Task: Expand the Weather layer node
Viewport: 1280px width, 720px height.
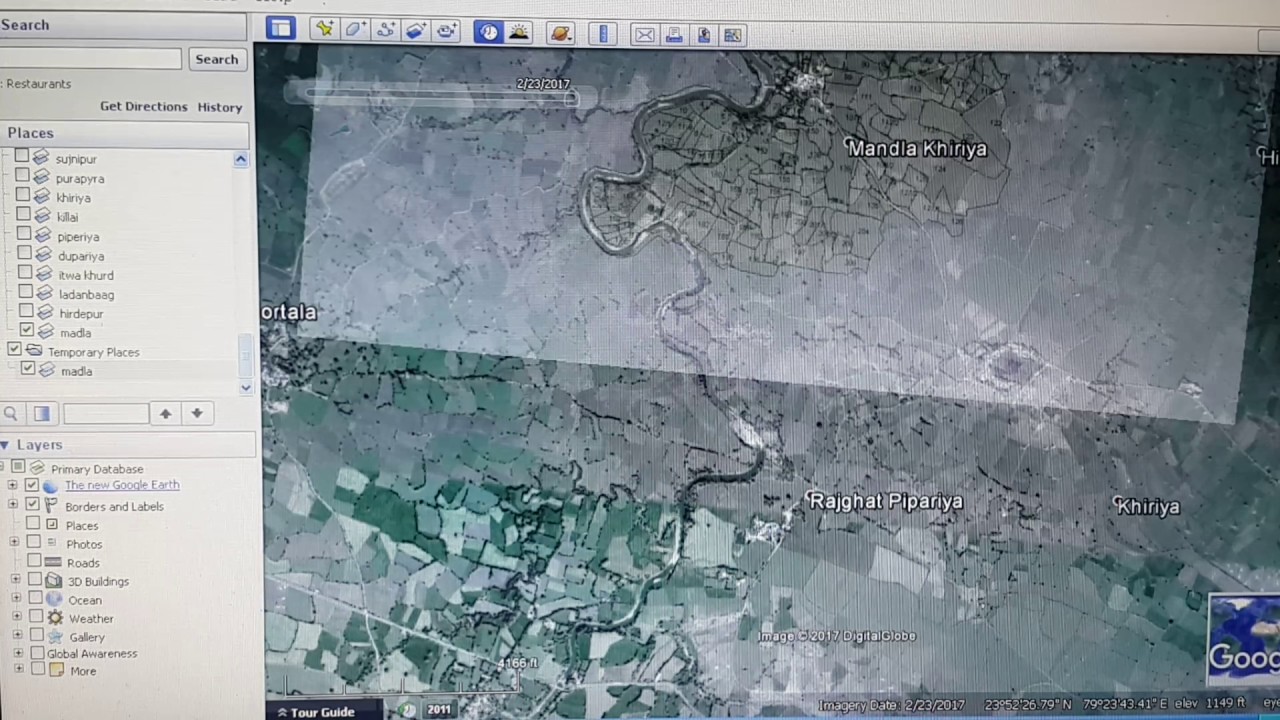Action: tap(16, 617)
